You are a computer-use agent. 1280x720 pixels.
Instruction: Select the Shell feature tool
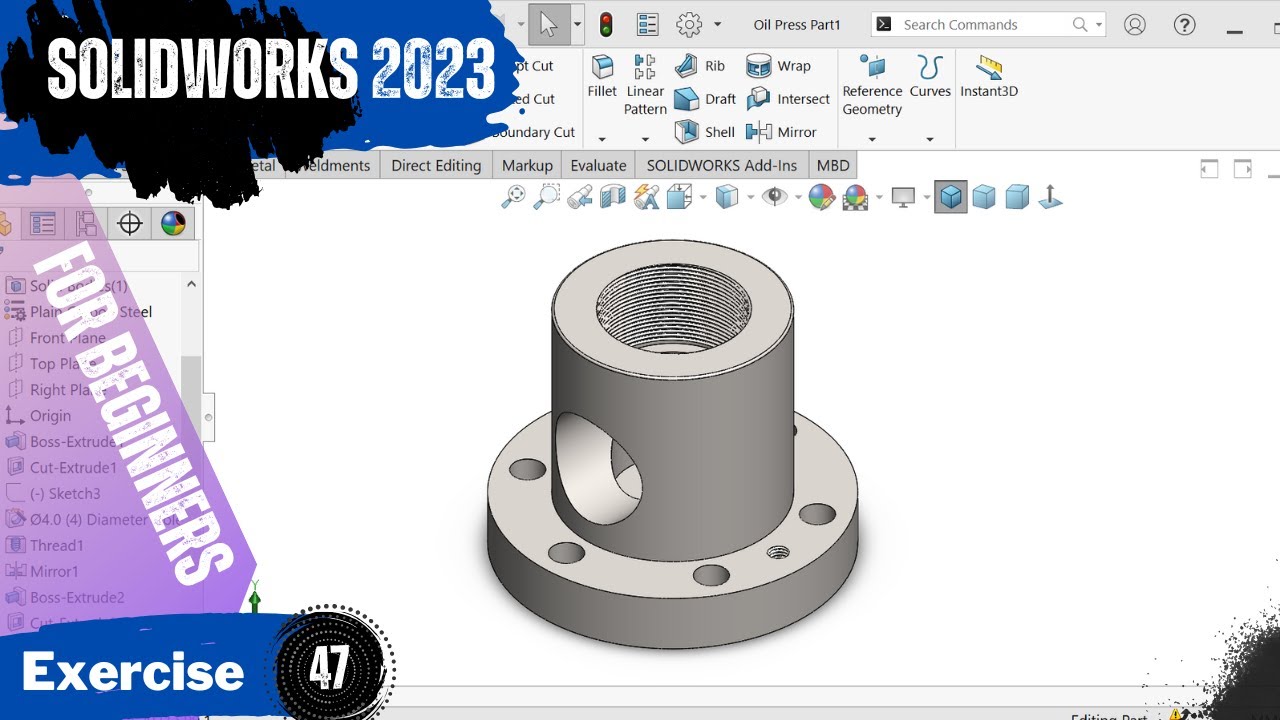[x=705, y=132]
